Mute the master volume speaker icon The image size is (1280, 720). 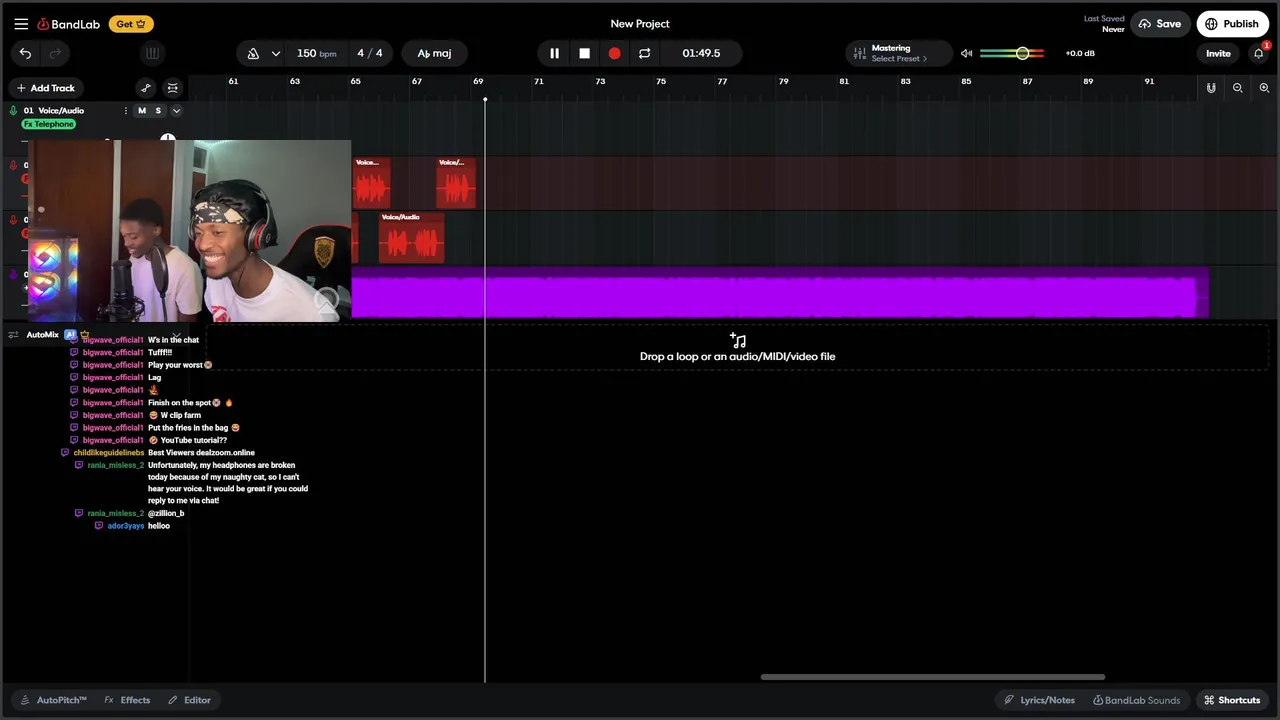point(966,53)
